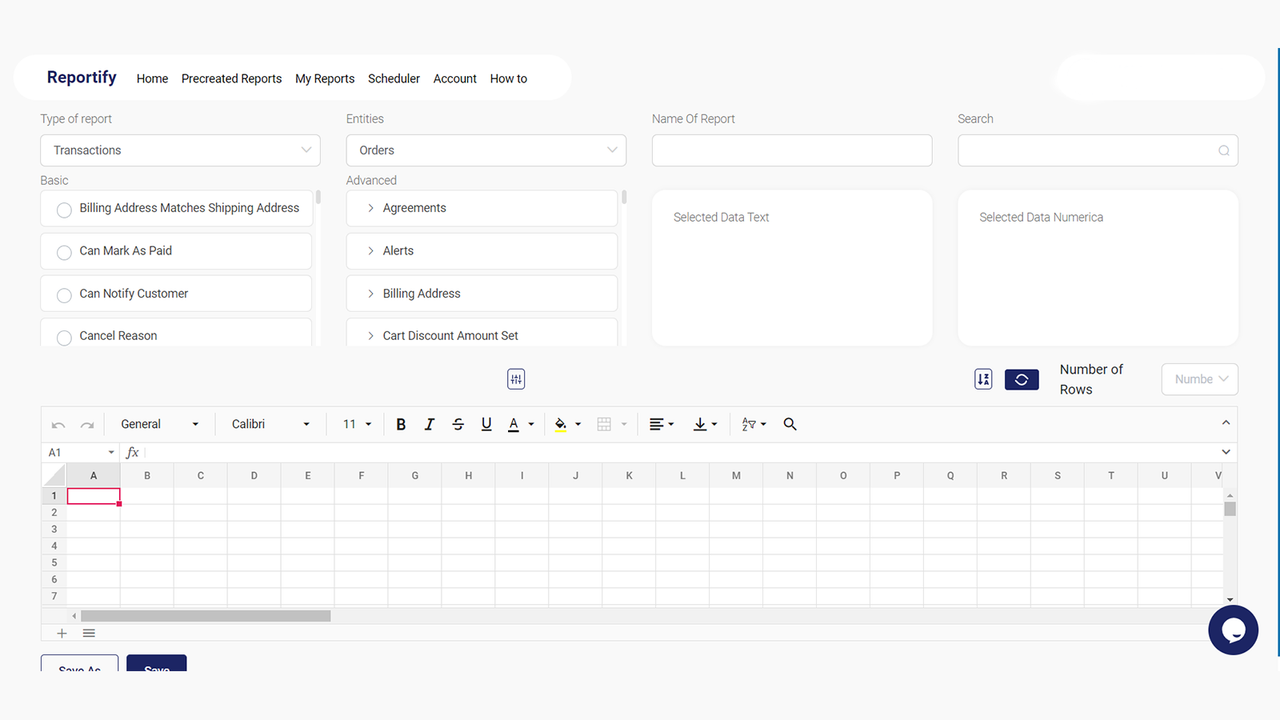The width and height of the screenshot is (1280, 720).
Task: Open the filter icon above the spreadsheet
Action: coord(515,379)
